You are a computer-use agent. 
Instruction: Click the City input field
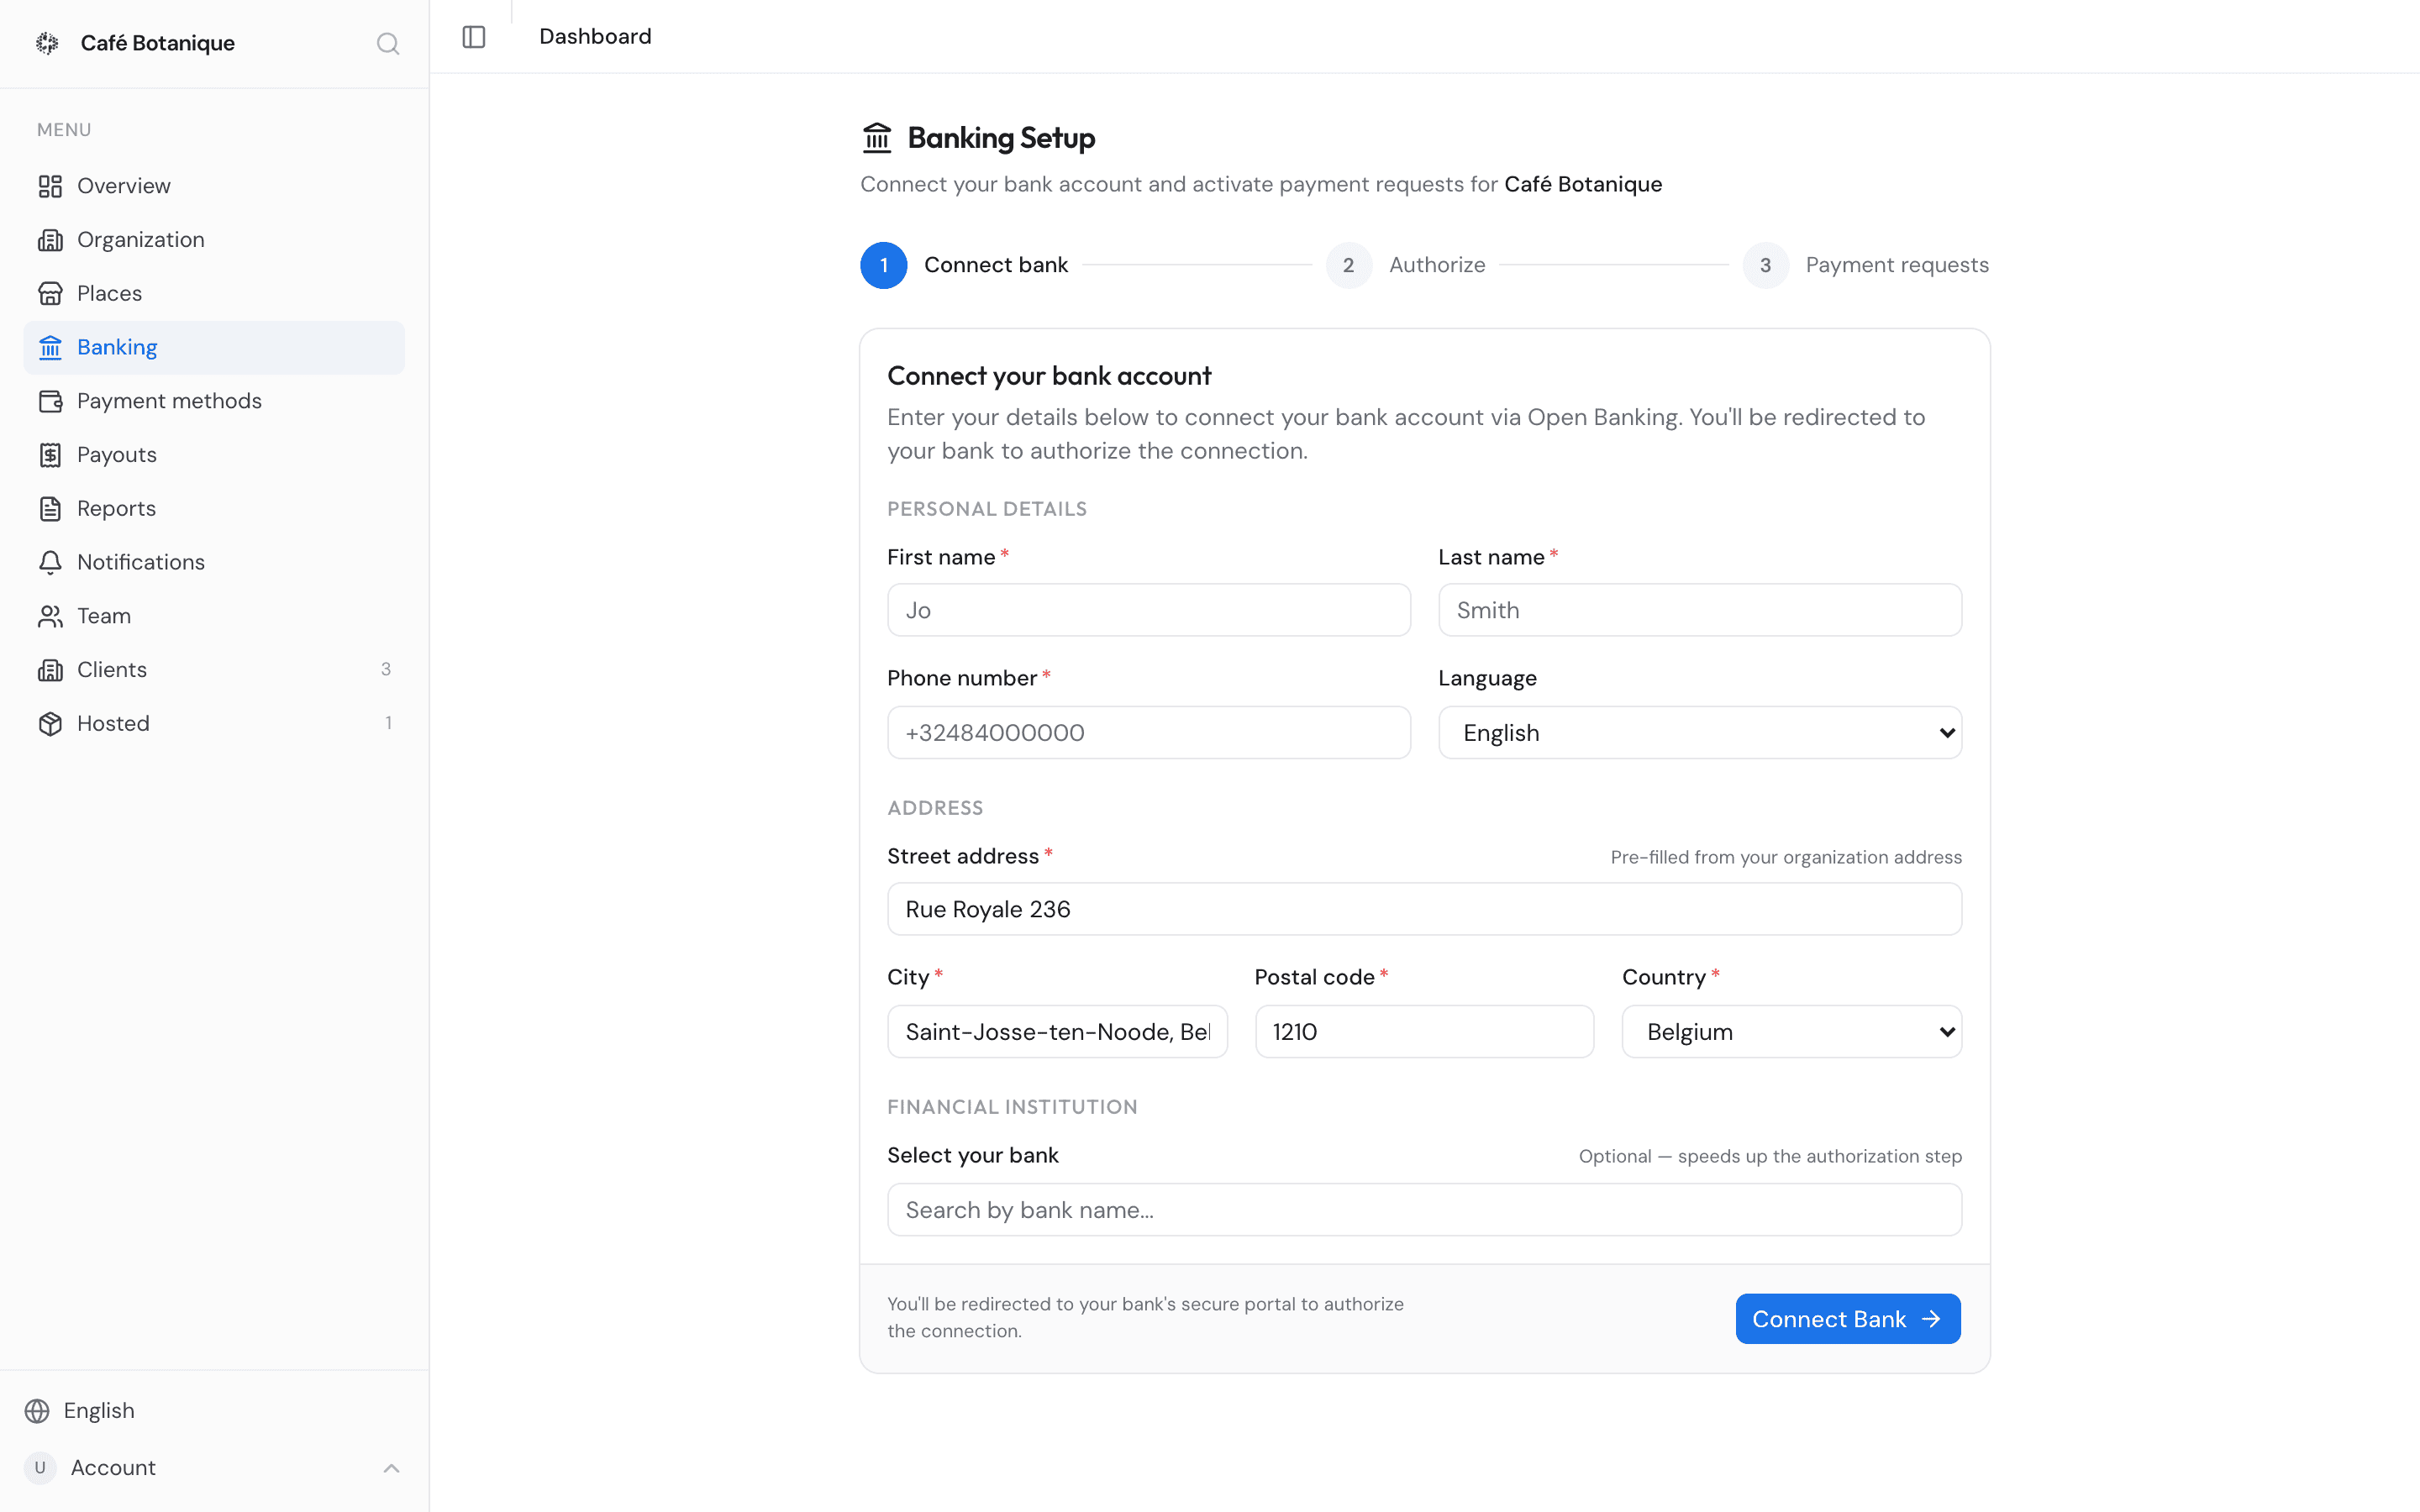[x=1057, y=1032]
